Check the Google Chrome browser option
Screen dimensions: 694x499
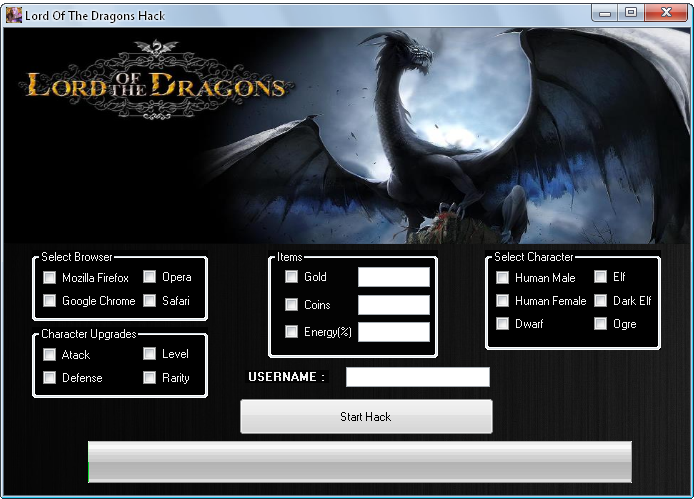tap(50, 301)
